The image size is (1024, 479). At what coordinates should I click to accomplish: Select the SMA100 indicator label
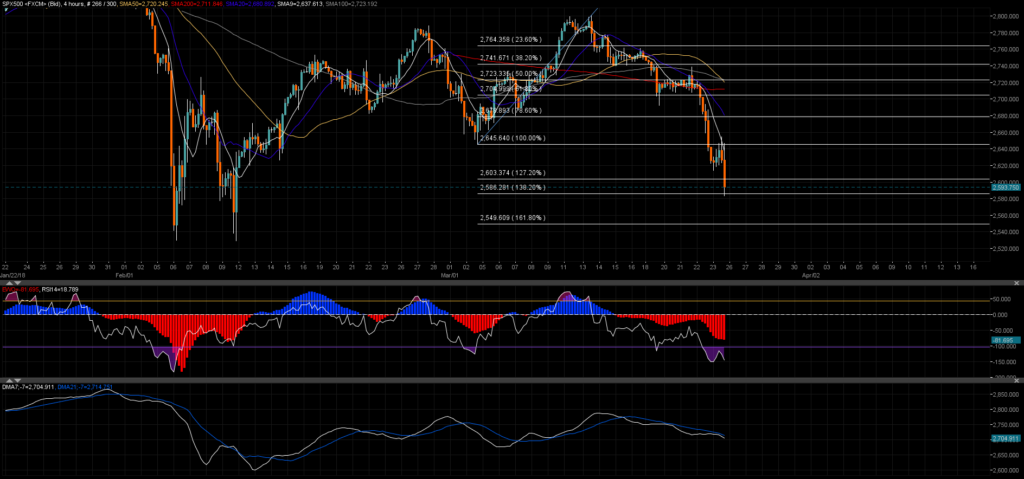(x=350, y=4)
